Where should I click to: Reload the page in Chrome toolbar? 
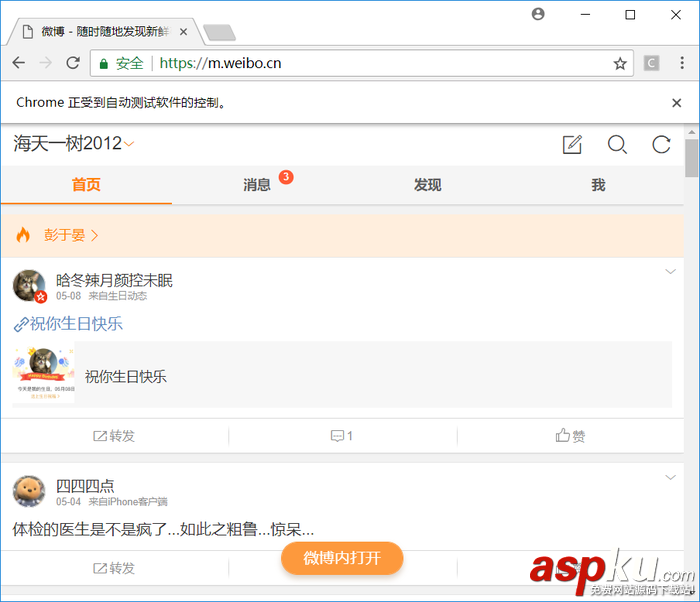tap(73, 63)
